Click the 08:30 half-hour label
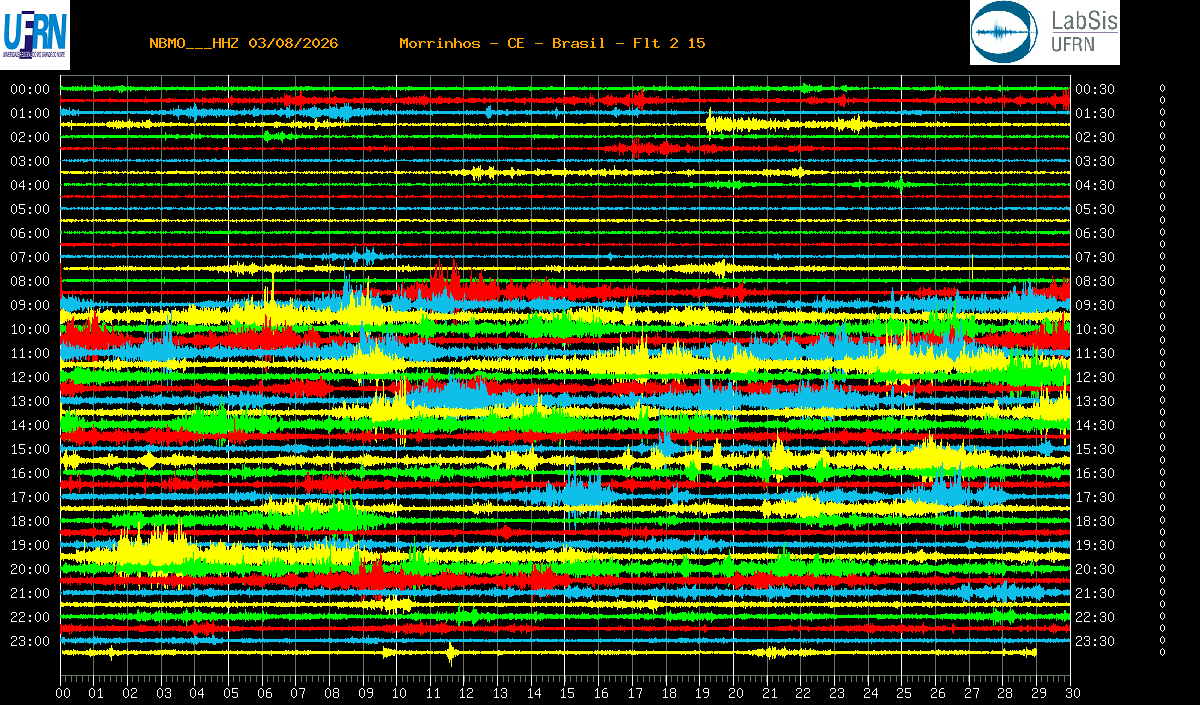The height and width of the screenshot is (705, 1200). [x=1094, y=281]
